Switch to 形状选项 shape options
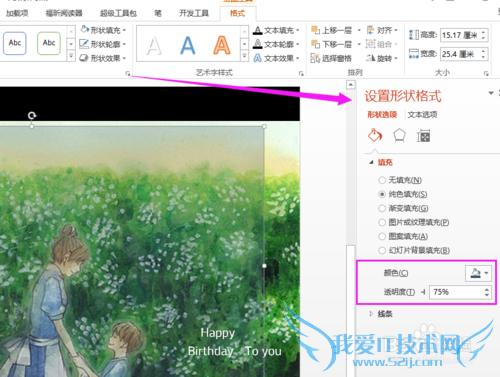500x377 pixels. 382,115
